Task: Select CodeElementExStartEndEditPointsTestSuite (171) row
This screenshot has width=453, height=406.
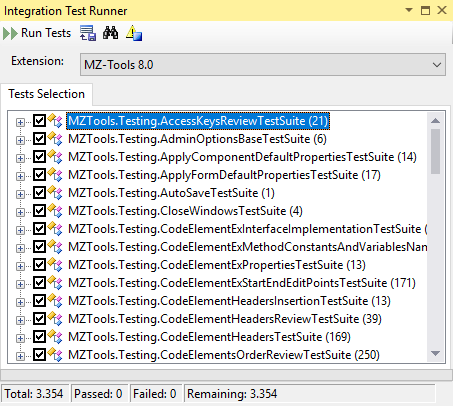Action: tap(242, 283)
